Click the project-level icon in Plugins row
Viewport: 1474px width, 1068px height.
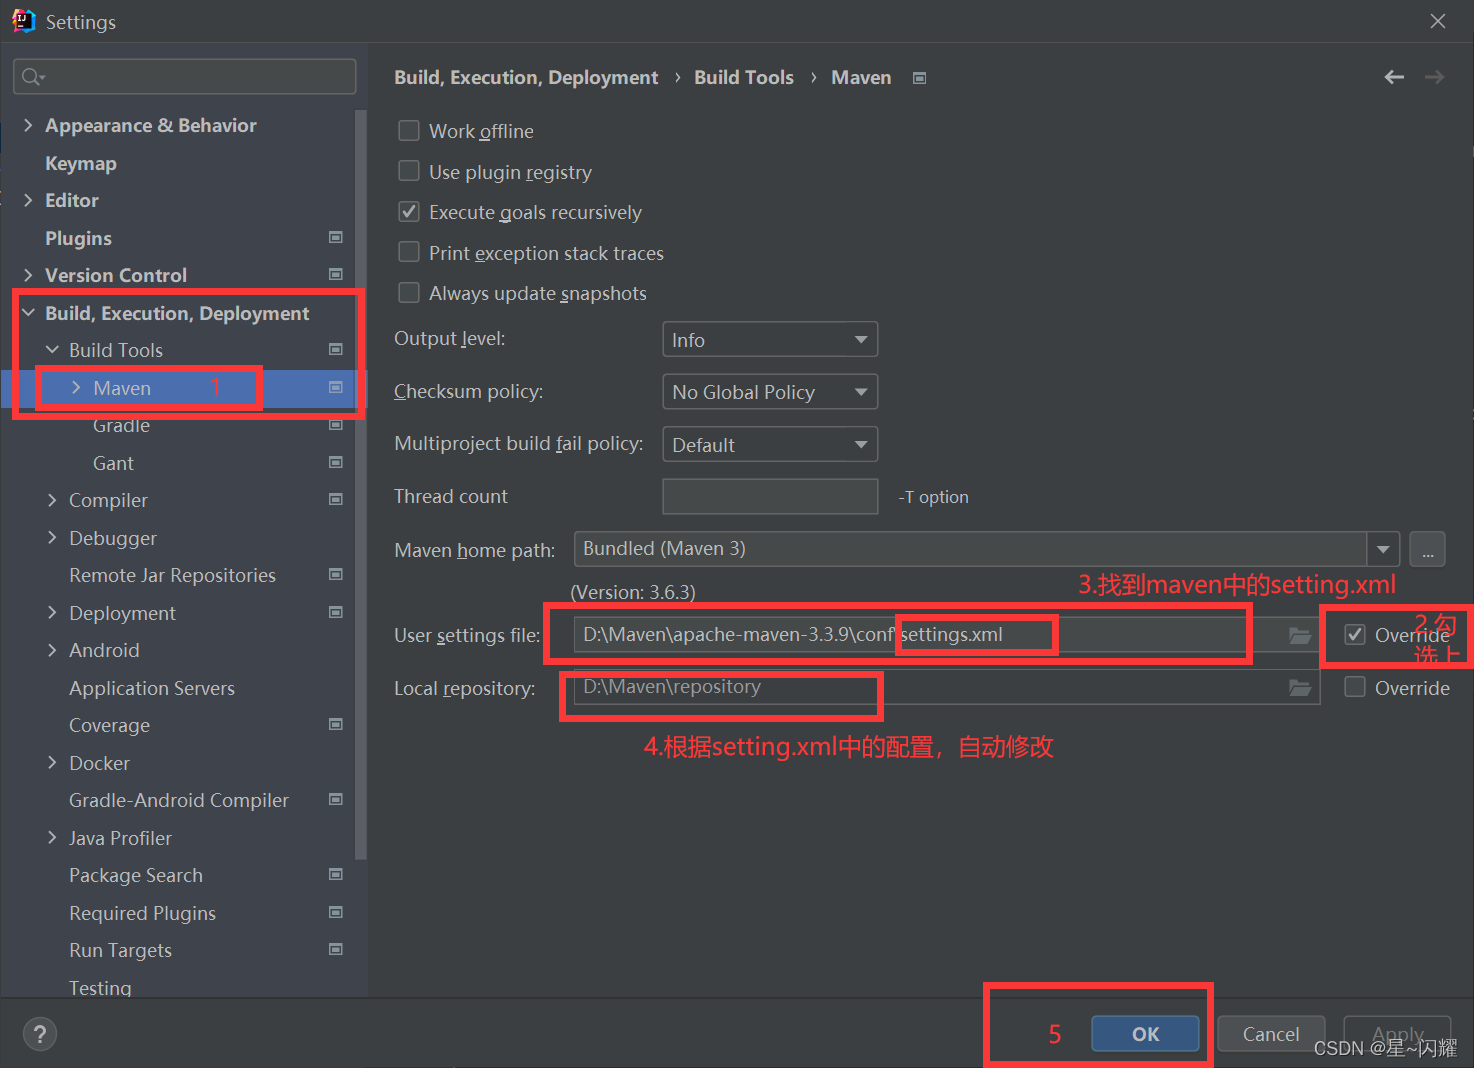coord(336,237)
